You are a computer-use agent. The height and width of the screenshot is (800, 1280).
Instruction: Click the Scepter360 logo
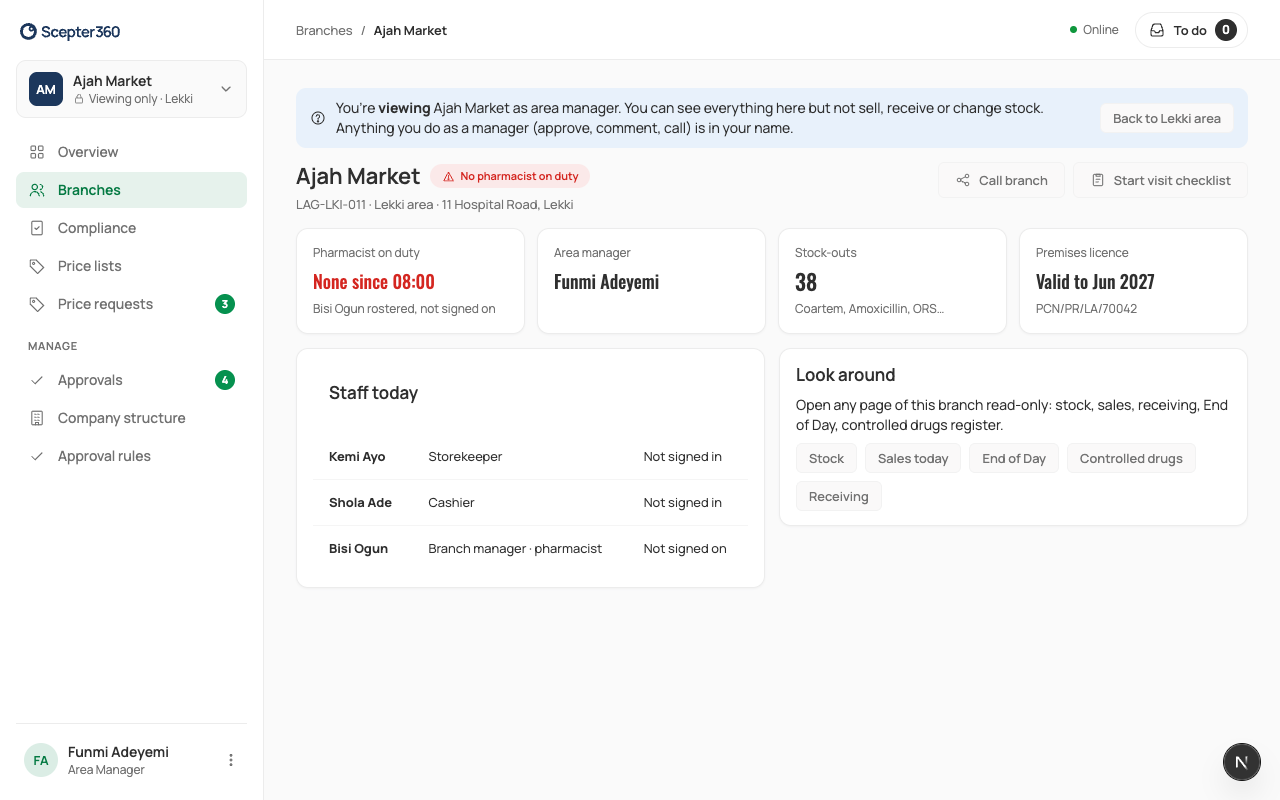tap(70, 31)
